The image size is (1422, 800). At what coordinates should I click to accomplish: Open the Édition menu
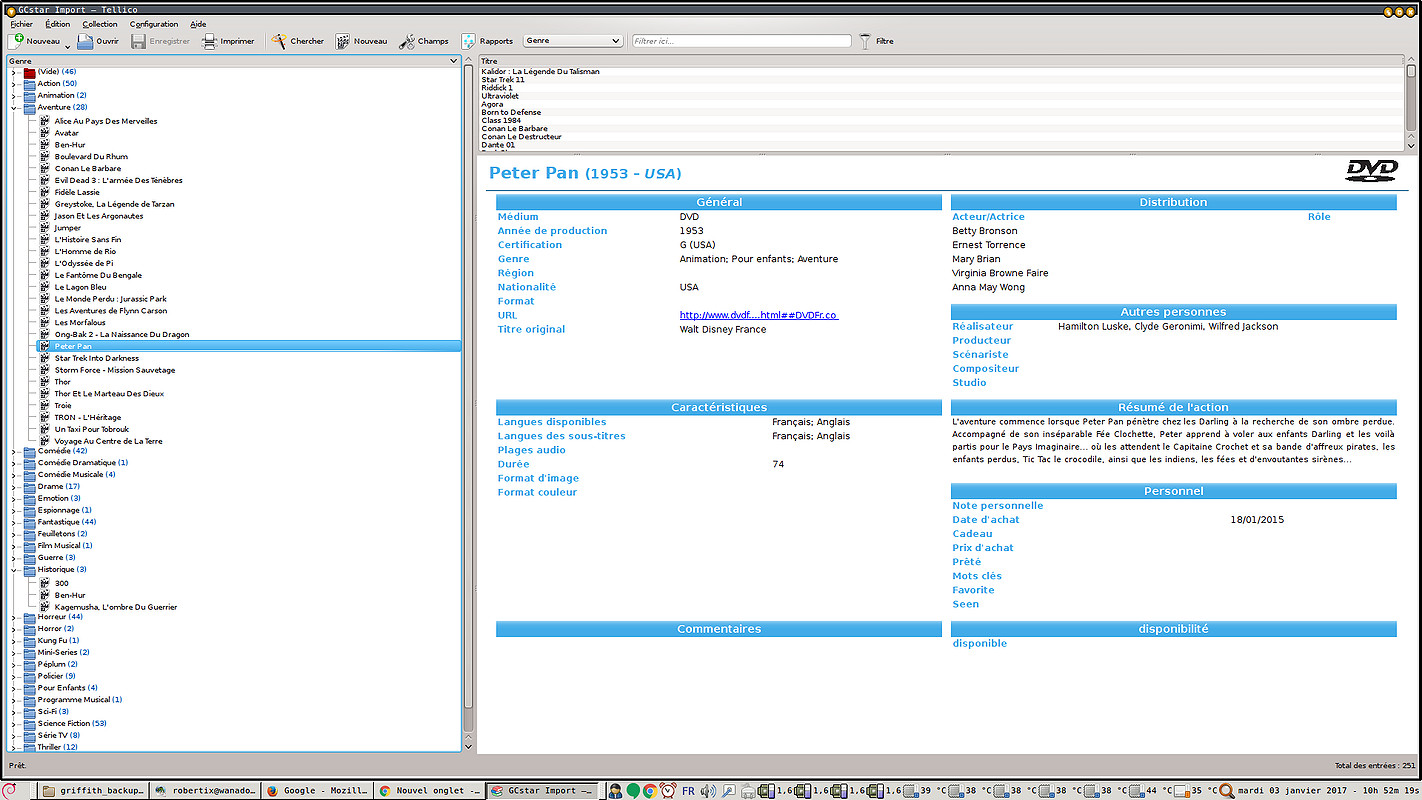(x=58, y=24)
